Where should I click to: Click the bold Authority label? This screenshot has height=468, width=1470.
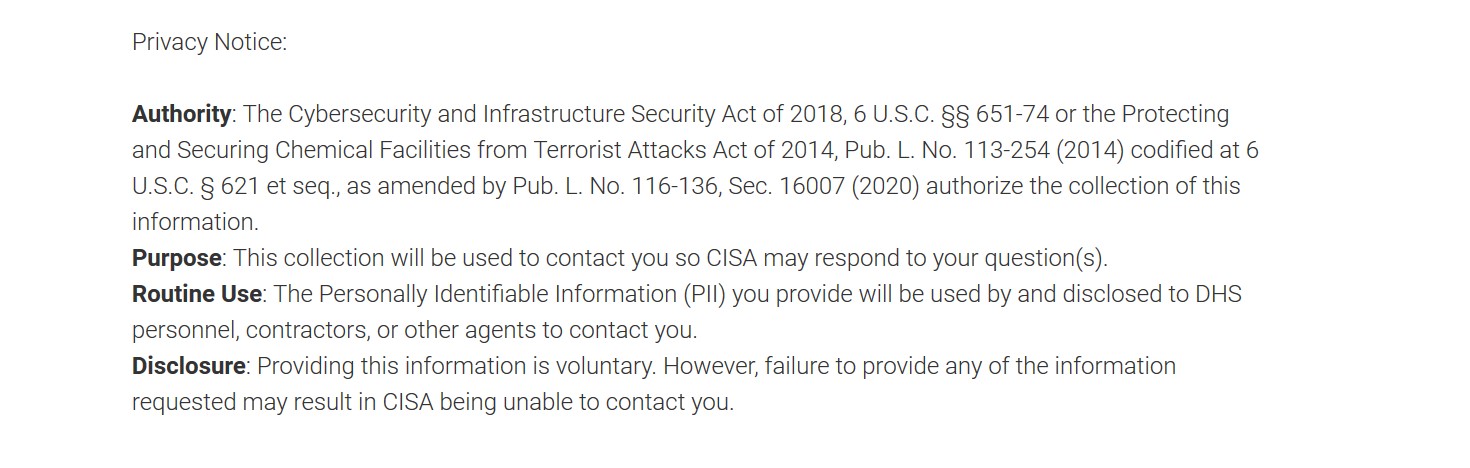pos(181,114)
